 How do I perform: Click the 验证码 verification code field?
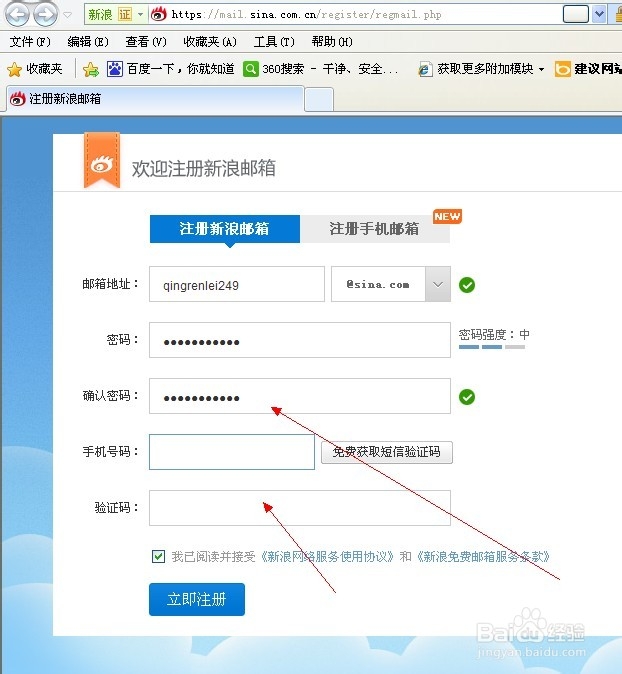300,508
